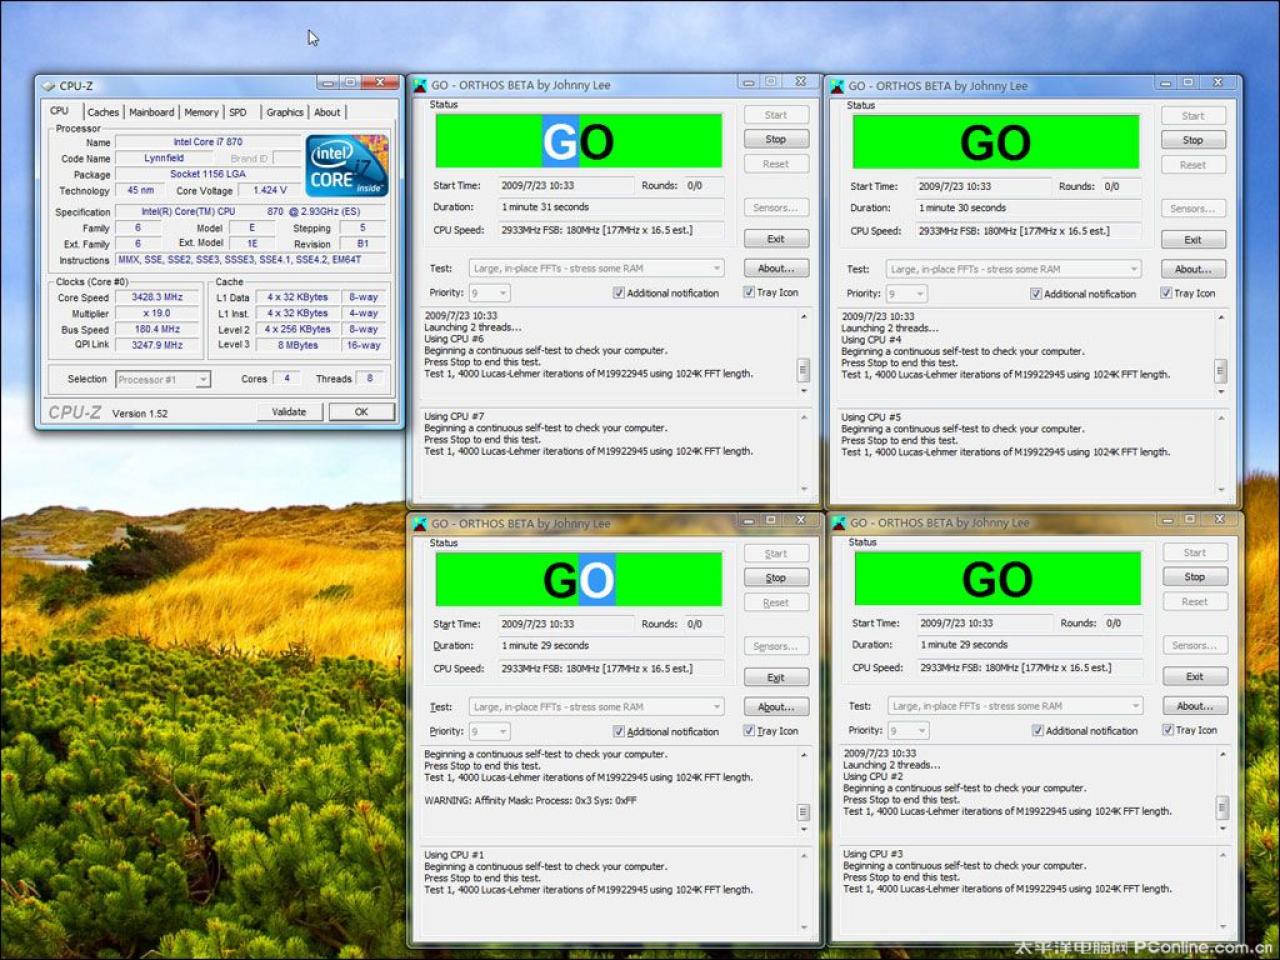Exit the ORTHOS window using CPU #4

[x=1193, y=240]
